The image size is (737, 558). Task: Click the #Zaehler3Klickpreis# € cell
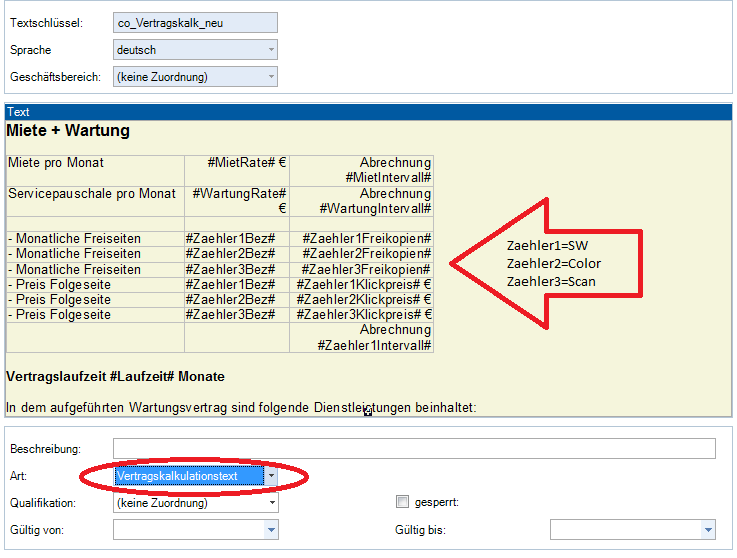363,315
